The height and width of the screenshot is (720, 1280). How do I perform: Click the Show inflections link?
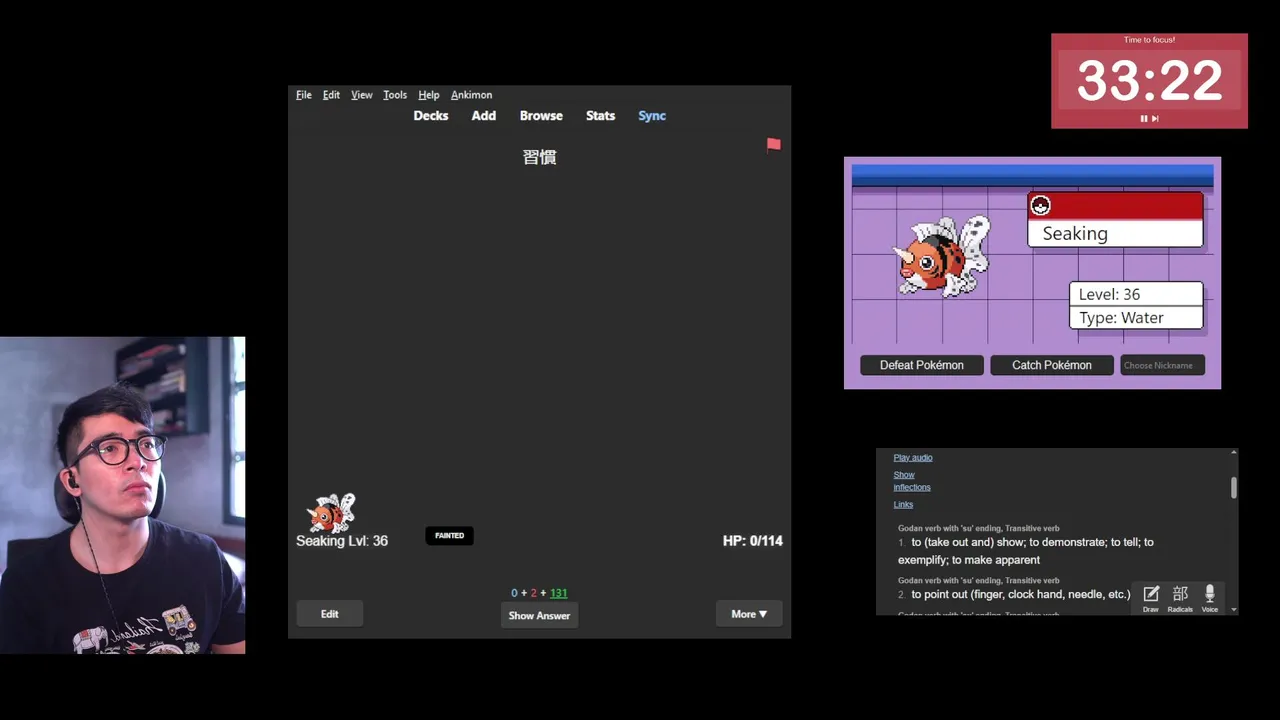click(911, 481)
